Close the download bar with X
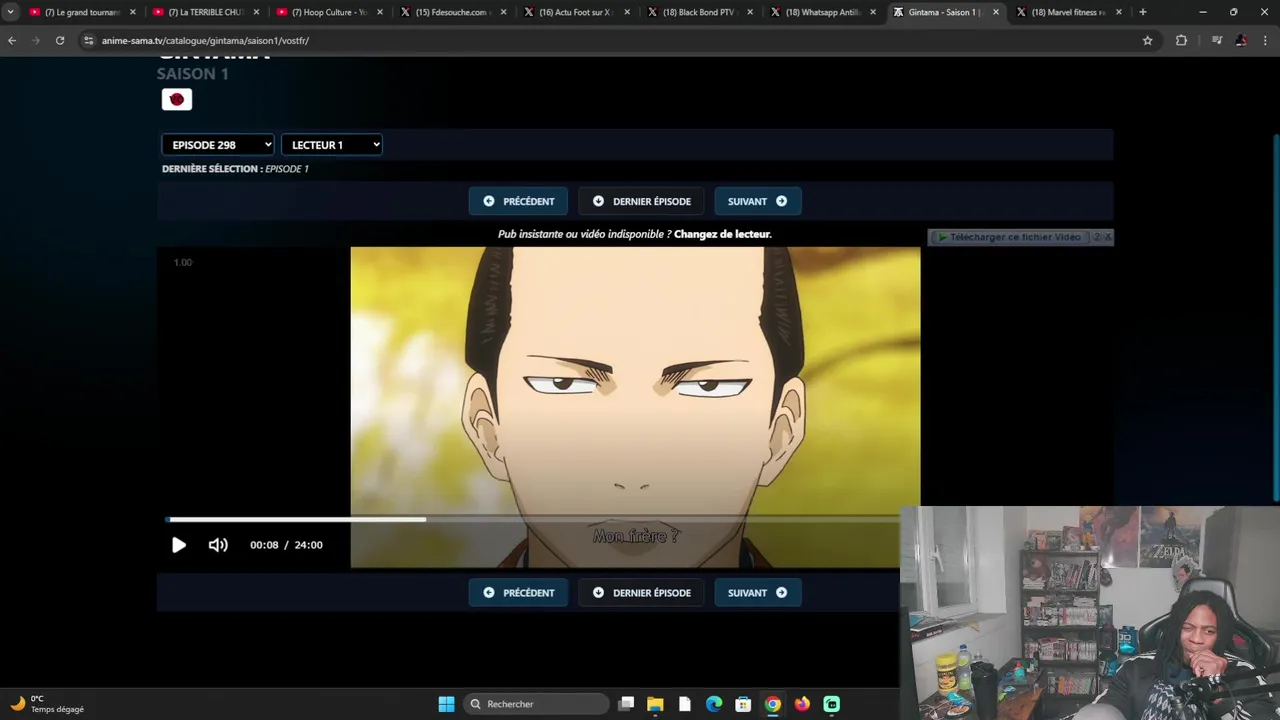This screenshot has height=720, width=1280. [x=1107, y=237]
